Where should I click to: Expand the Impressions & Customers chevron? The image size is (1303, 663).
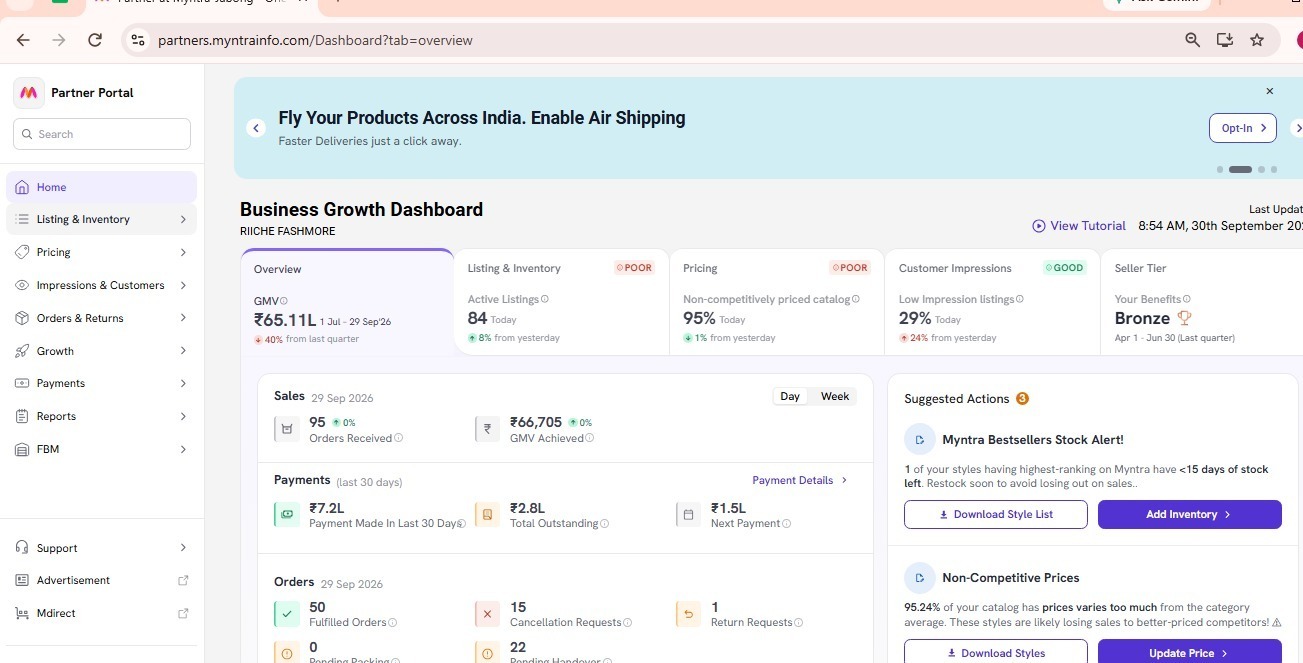click(x=183, y=285)
